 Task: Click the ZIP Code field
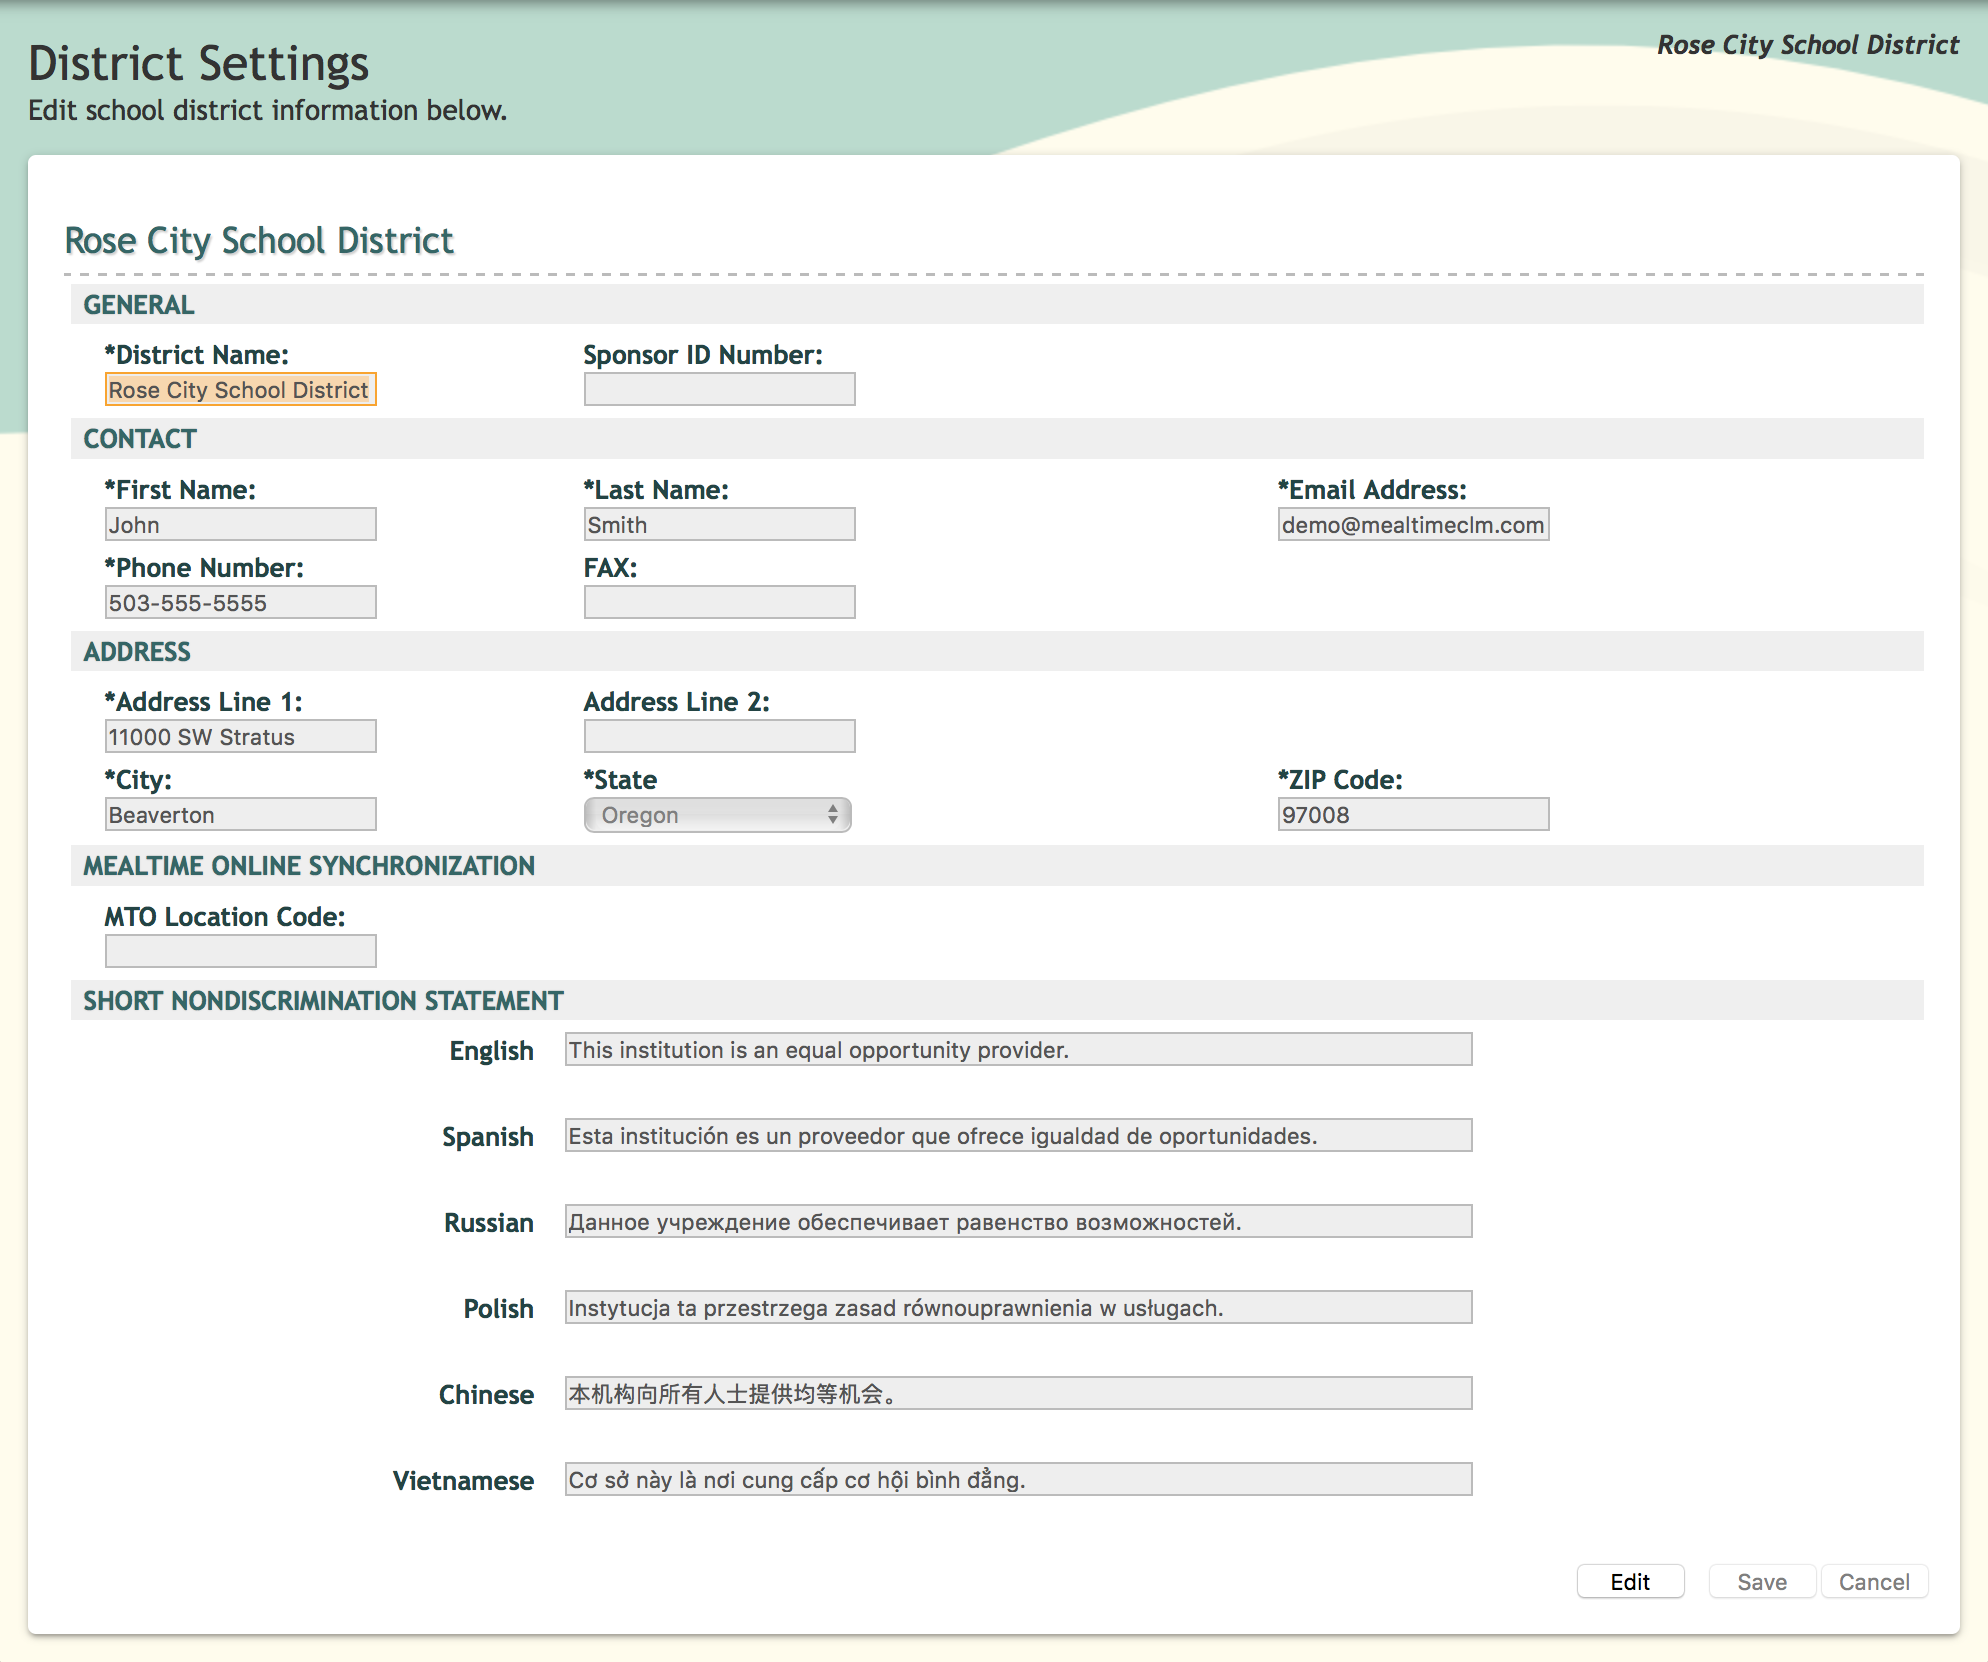point(1412,814)
